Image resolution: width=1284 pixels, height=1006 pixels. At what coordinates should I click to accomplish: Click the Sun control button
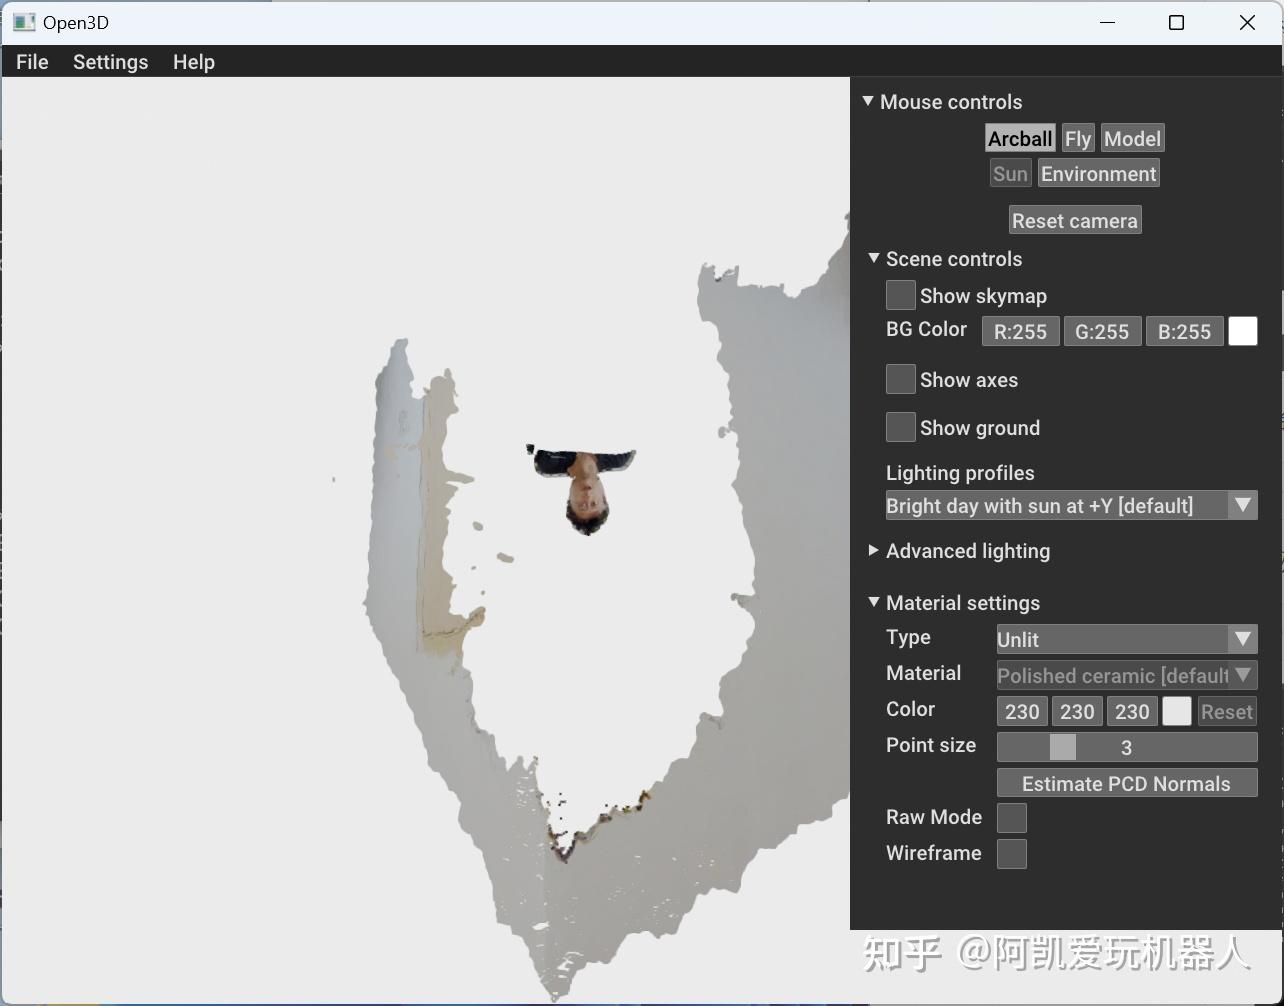pyautogui.click(x=1009, y=173)
